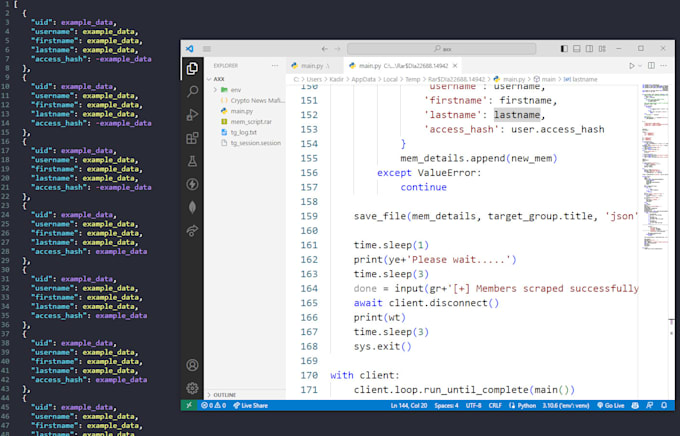Image resolution: width=680 pixels, height=436 pixels.
Task: Click the Users breadcrumb segment
Action: click(x=314, y=79)
